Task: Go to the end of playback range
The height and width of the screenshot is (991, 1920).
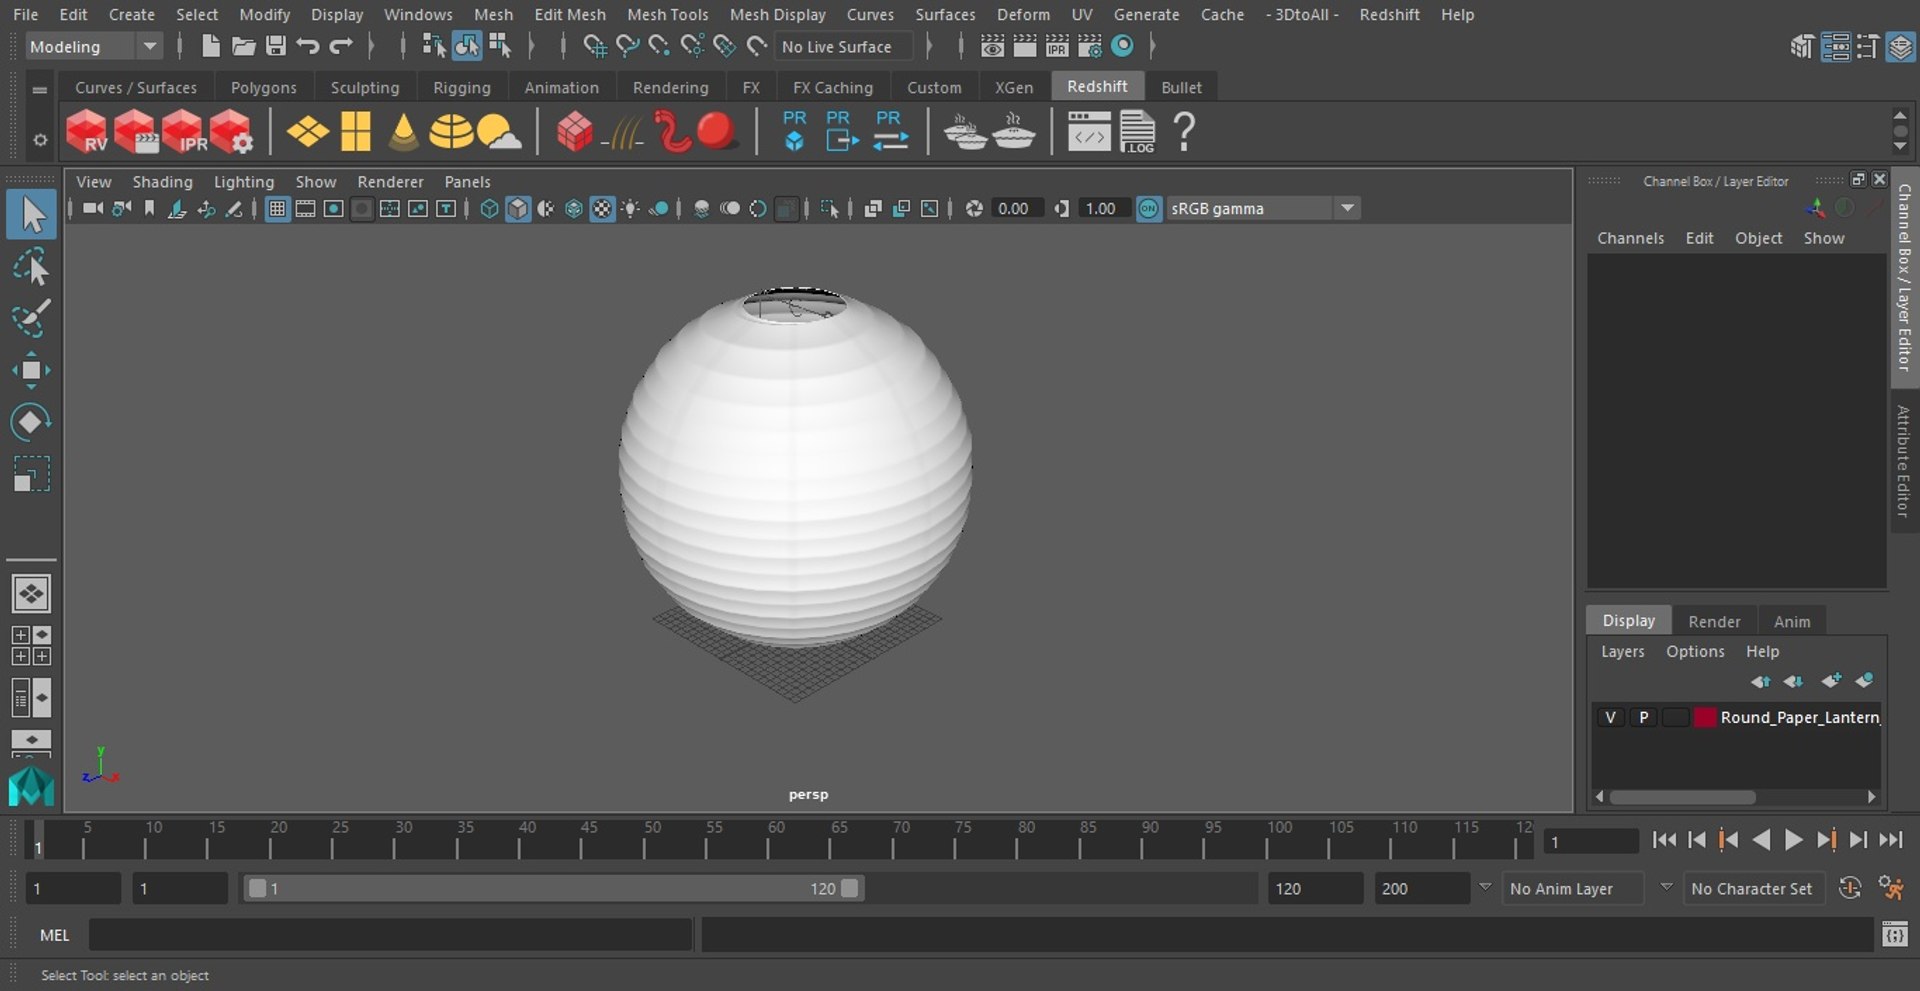Action: tap(1890, 840)
